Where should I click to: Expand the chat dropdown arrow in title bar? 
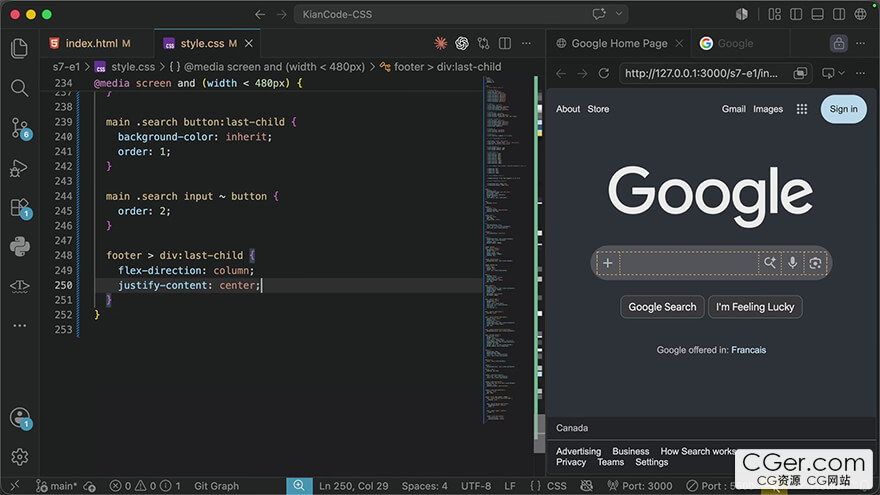pyautogui.click(x=618, y=14)
